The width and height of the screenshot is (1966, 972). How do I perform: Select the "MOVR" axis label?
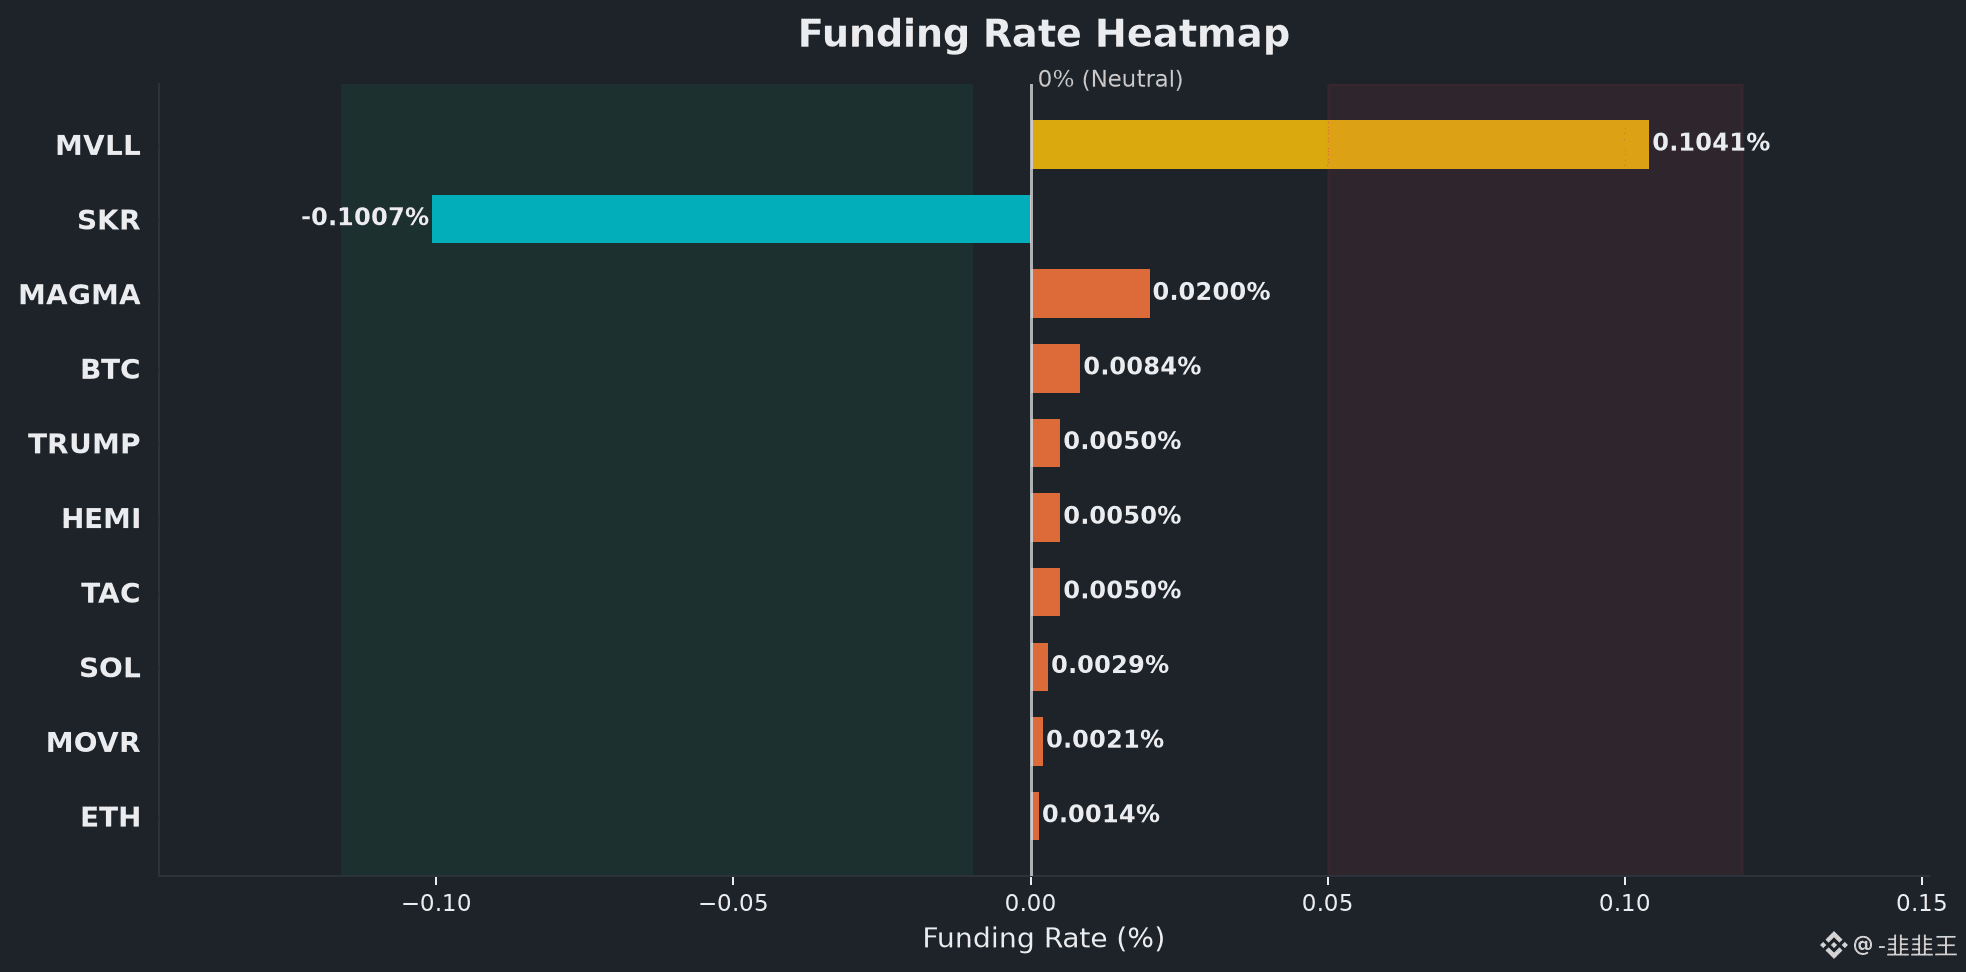click(93, 743)
